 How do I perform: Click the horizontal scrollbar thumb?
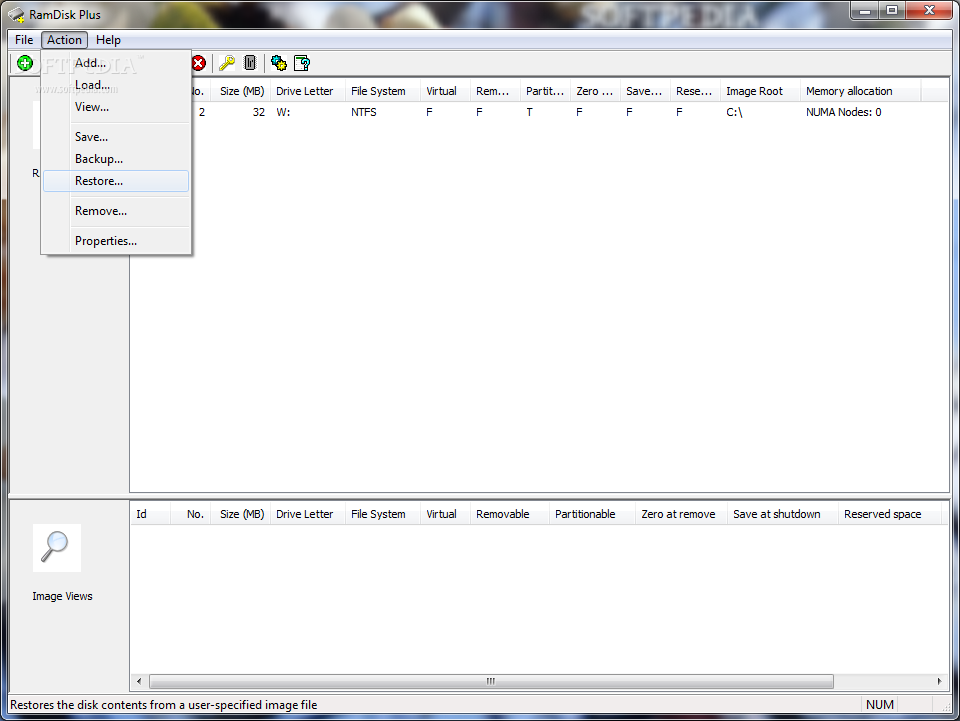point(491,681)
